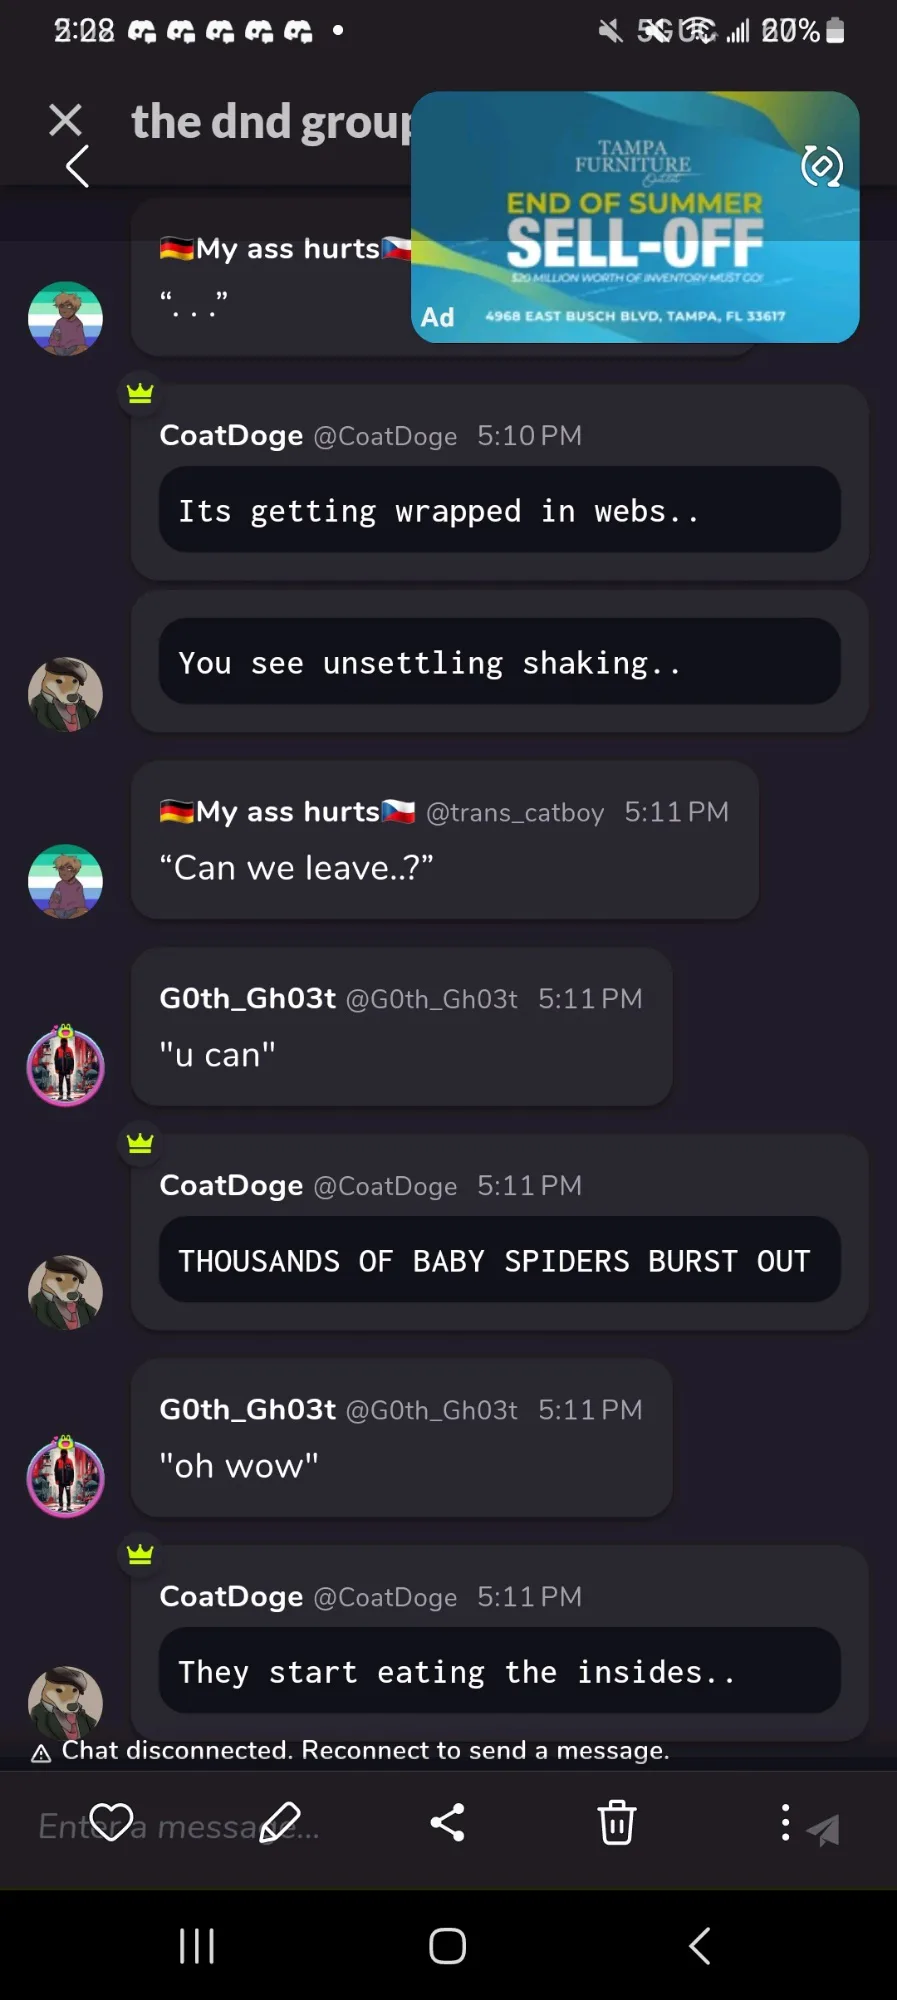
Task: Tap the pencil edit icon
Action: point(280,1822)
